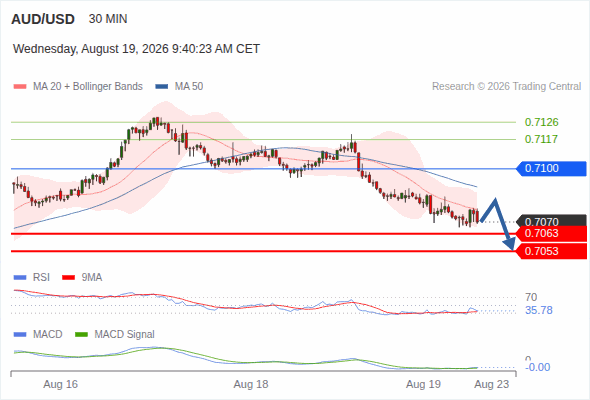Click the 30 MIN timeframe label
This screenshot has height=400, width=590.
[x=108, y=19]
